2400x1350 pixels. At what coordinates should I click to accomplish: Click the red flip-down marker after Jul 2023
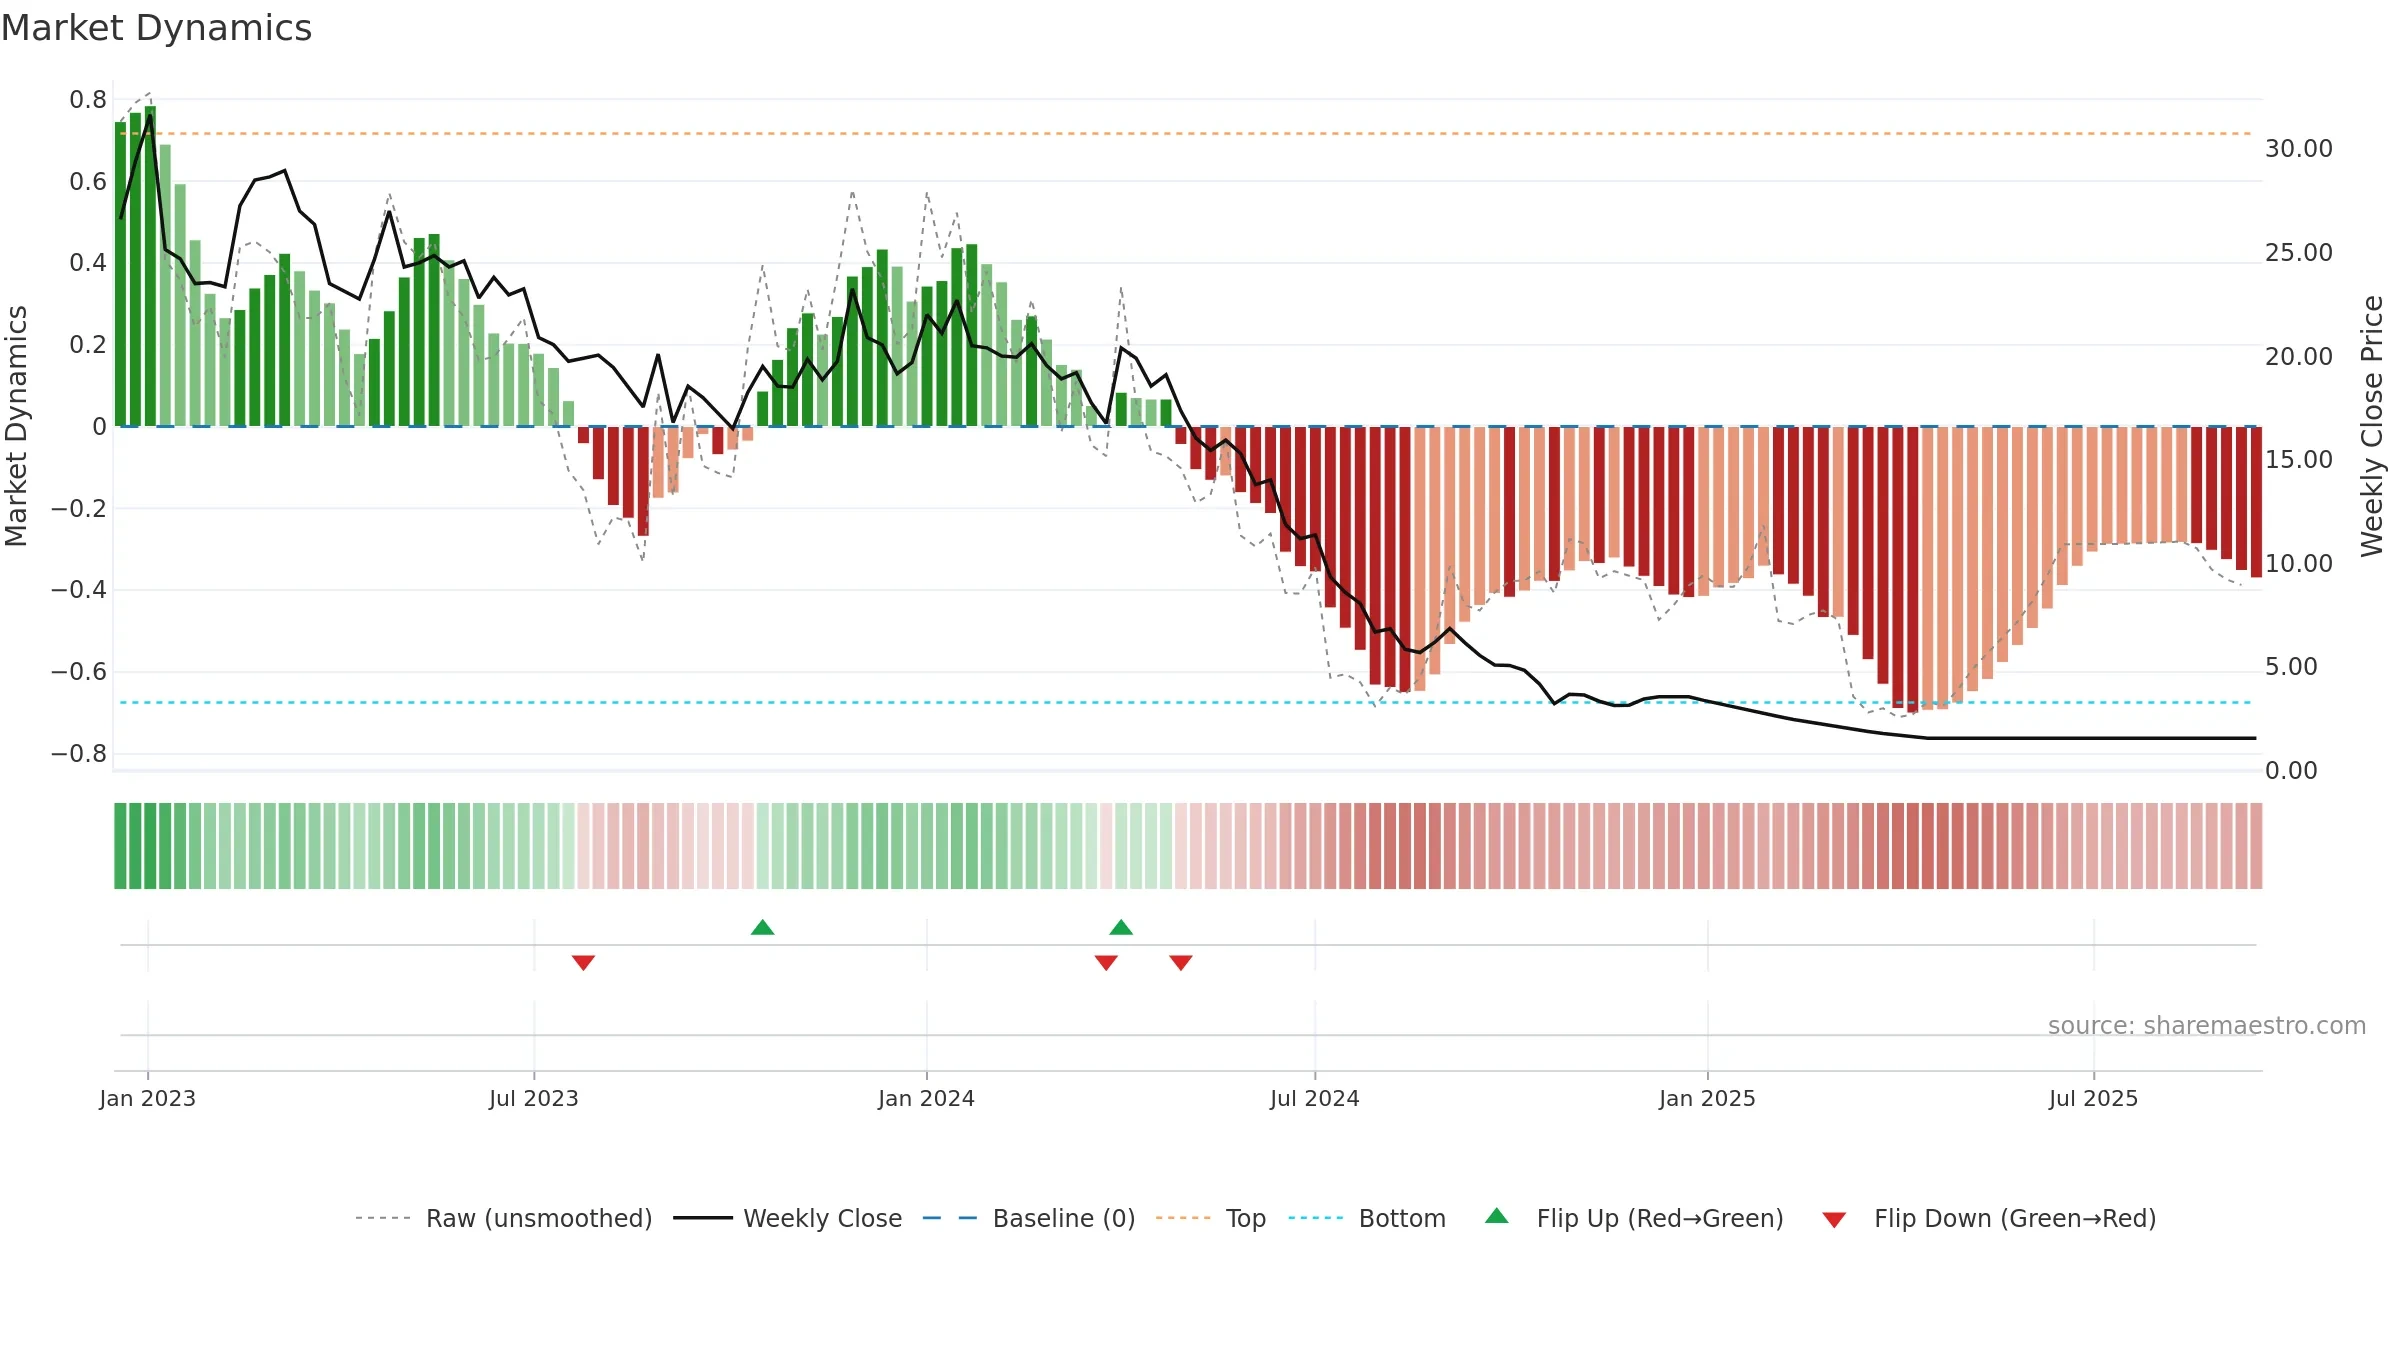tap(584, 962)
